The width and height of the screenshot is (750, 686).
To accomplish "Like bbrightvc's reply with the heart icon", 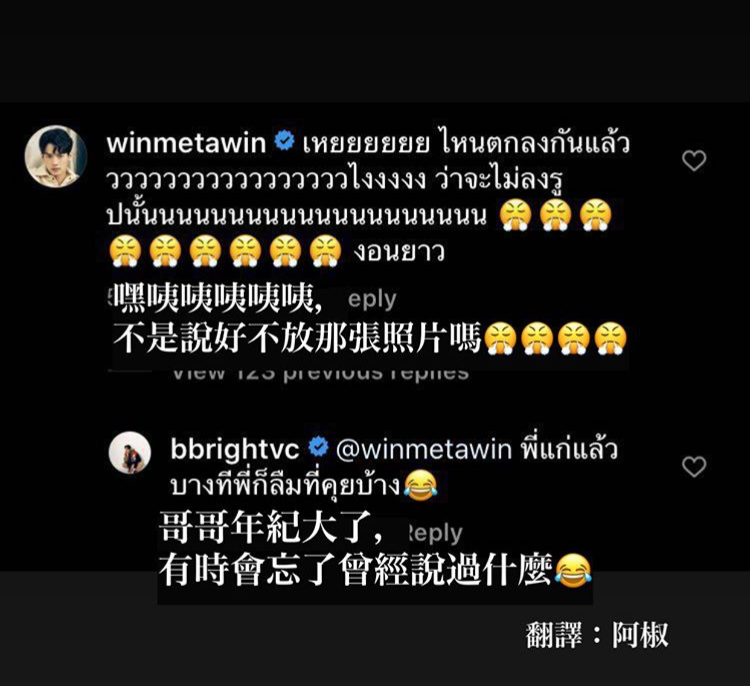I will tap(694, 467).
